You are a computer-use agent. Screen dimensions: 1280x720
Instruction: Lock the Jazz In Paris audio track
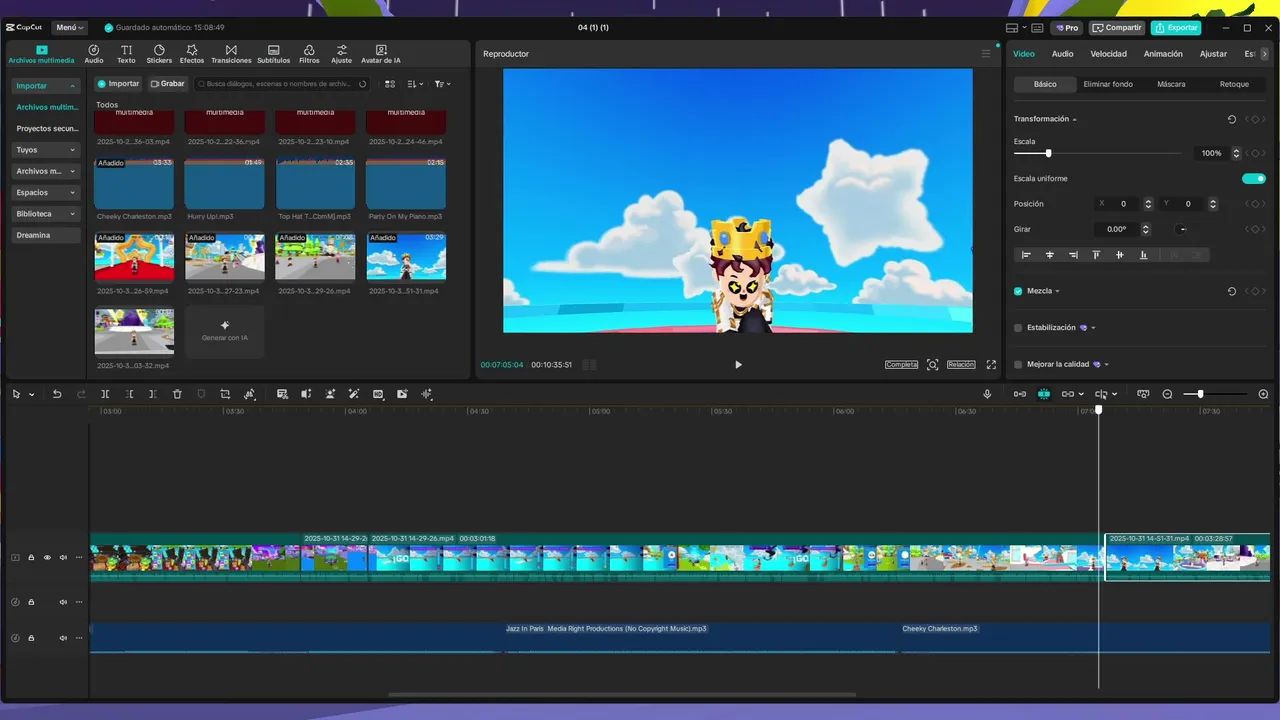(31, 638)
